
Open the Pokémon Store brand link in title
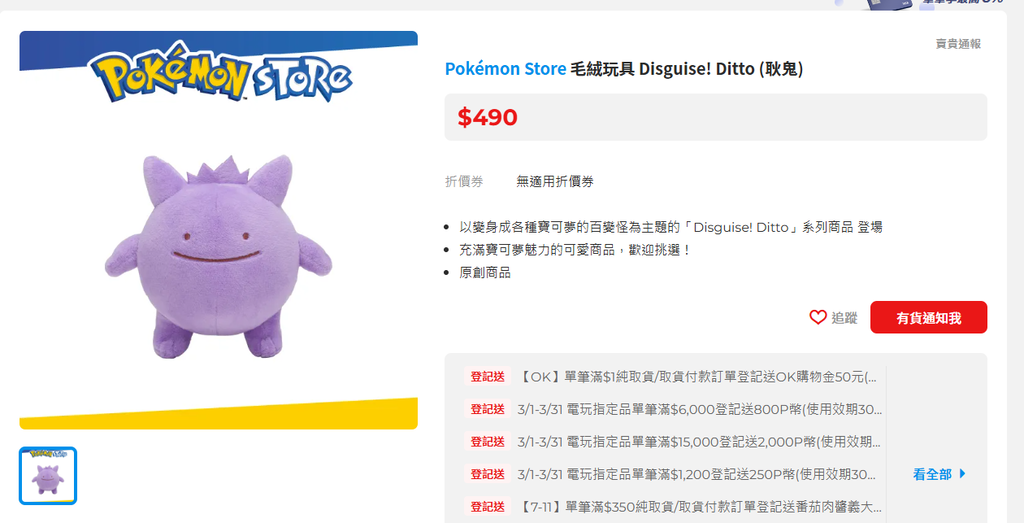click(x=505, y=69)
